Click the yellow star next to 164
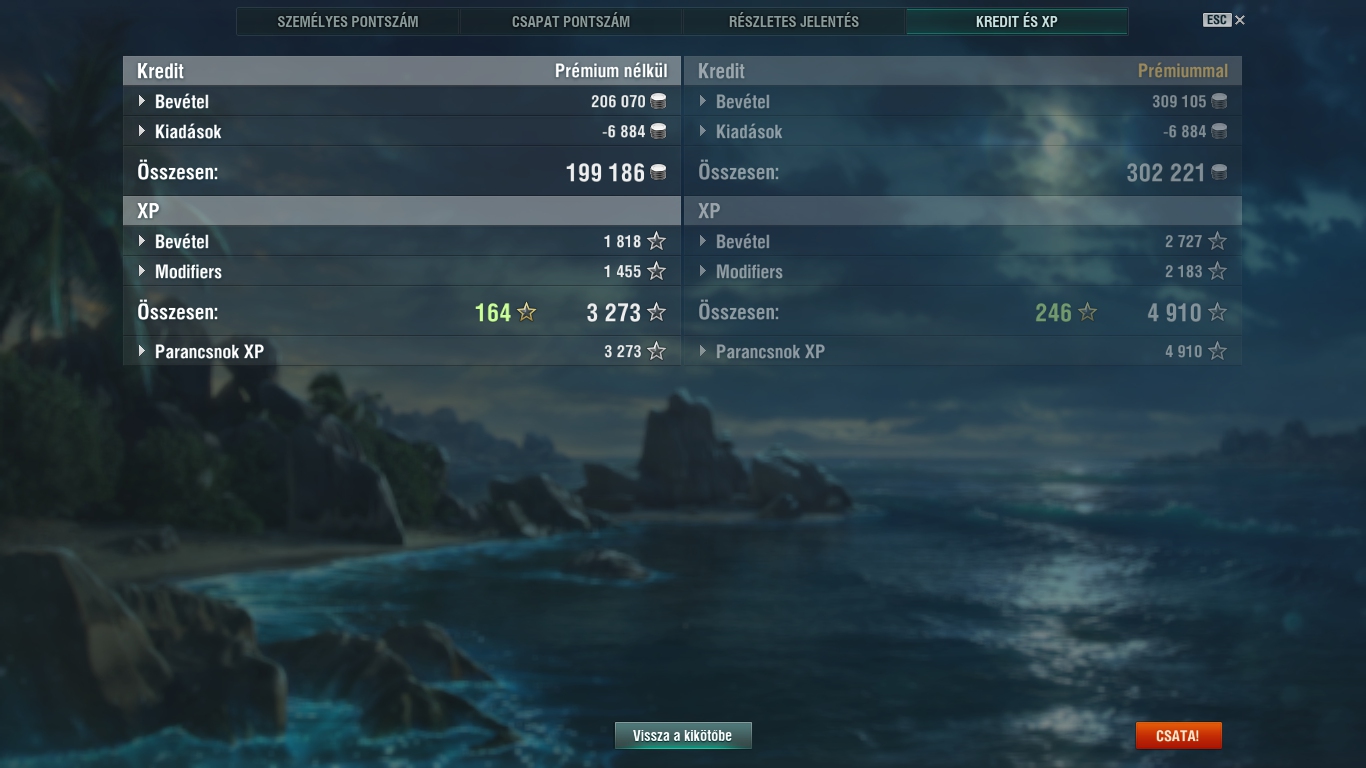This screenshot has height=768, width=1366. (527, 312)
